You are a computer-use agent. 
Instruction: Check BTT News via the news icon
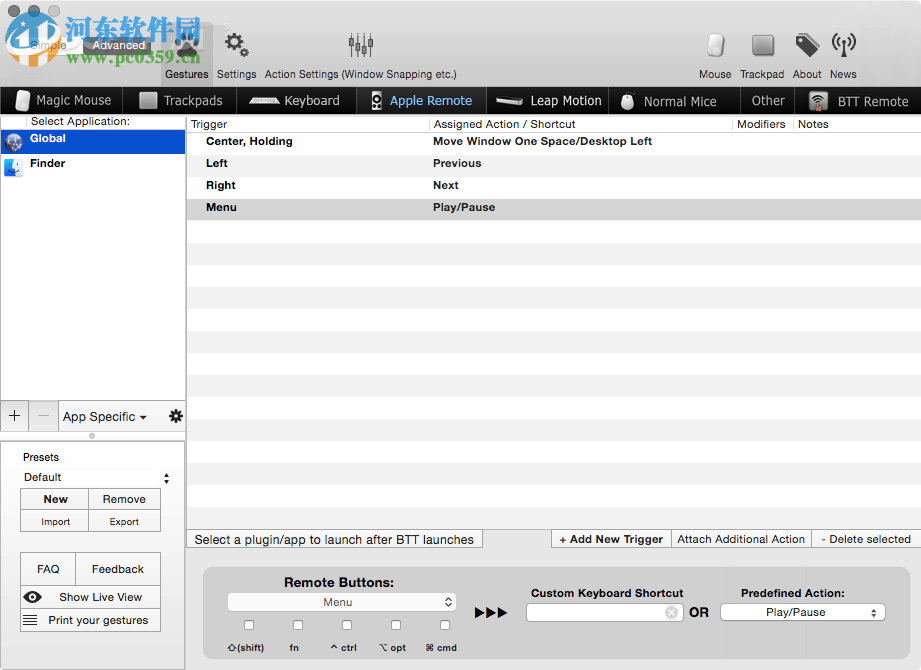[x=843, y=47]
